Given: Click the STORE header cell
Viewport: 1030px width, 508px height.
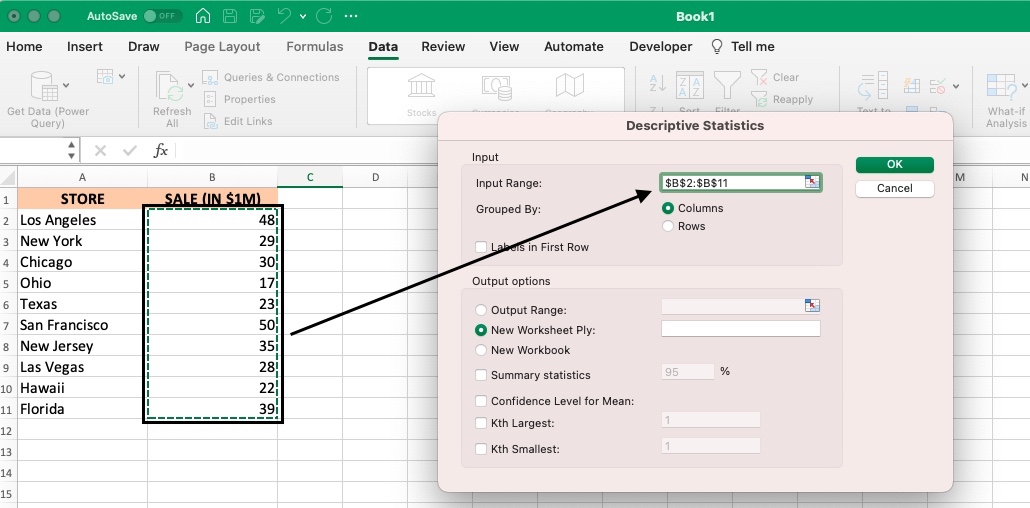Looking at the screenshot, I should (x=82, y=198).
